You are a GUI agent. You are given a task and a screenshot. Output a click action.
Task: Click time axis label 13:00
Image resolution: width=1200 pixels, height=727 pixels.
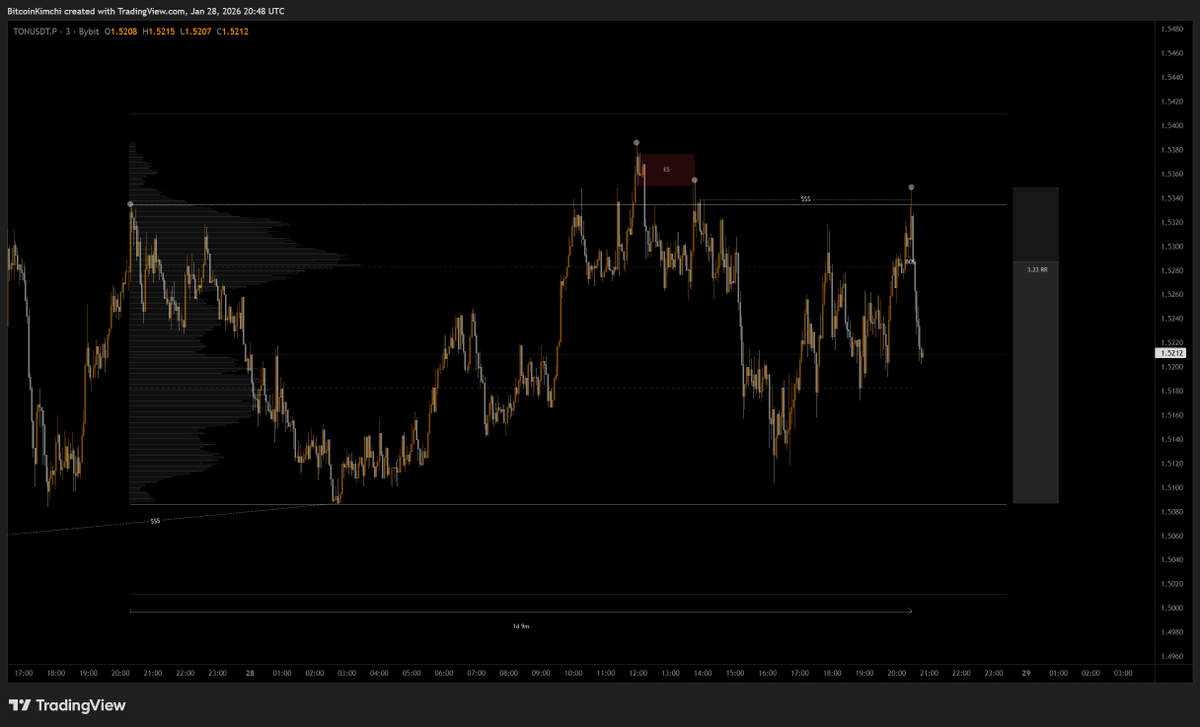click(670, 673)
